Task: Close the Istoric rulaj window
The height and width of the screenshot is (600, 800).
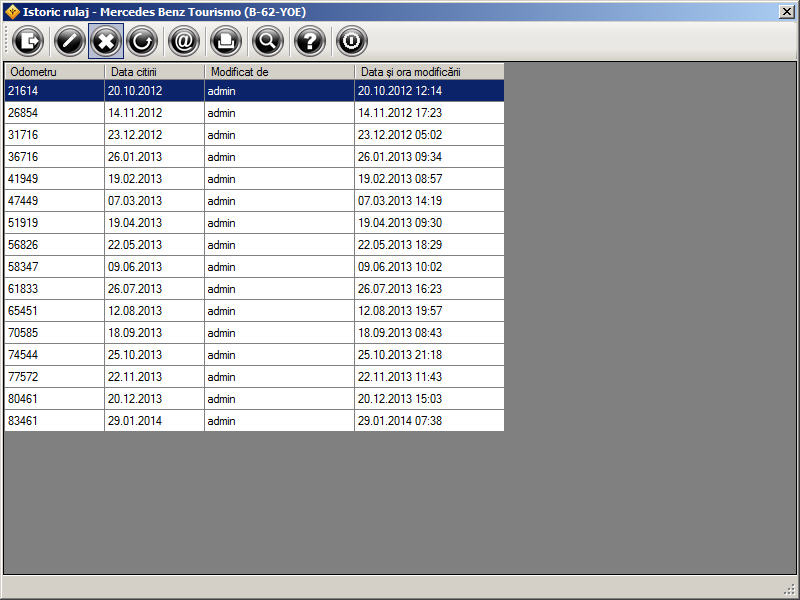Action: 787,12
